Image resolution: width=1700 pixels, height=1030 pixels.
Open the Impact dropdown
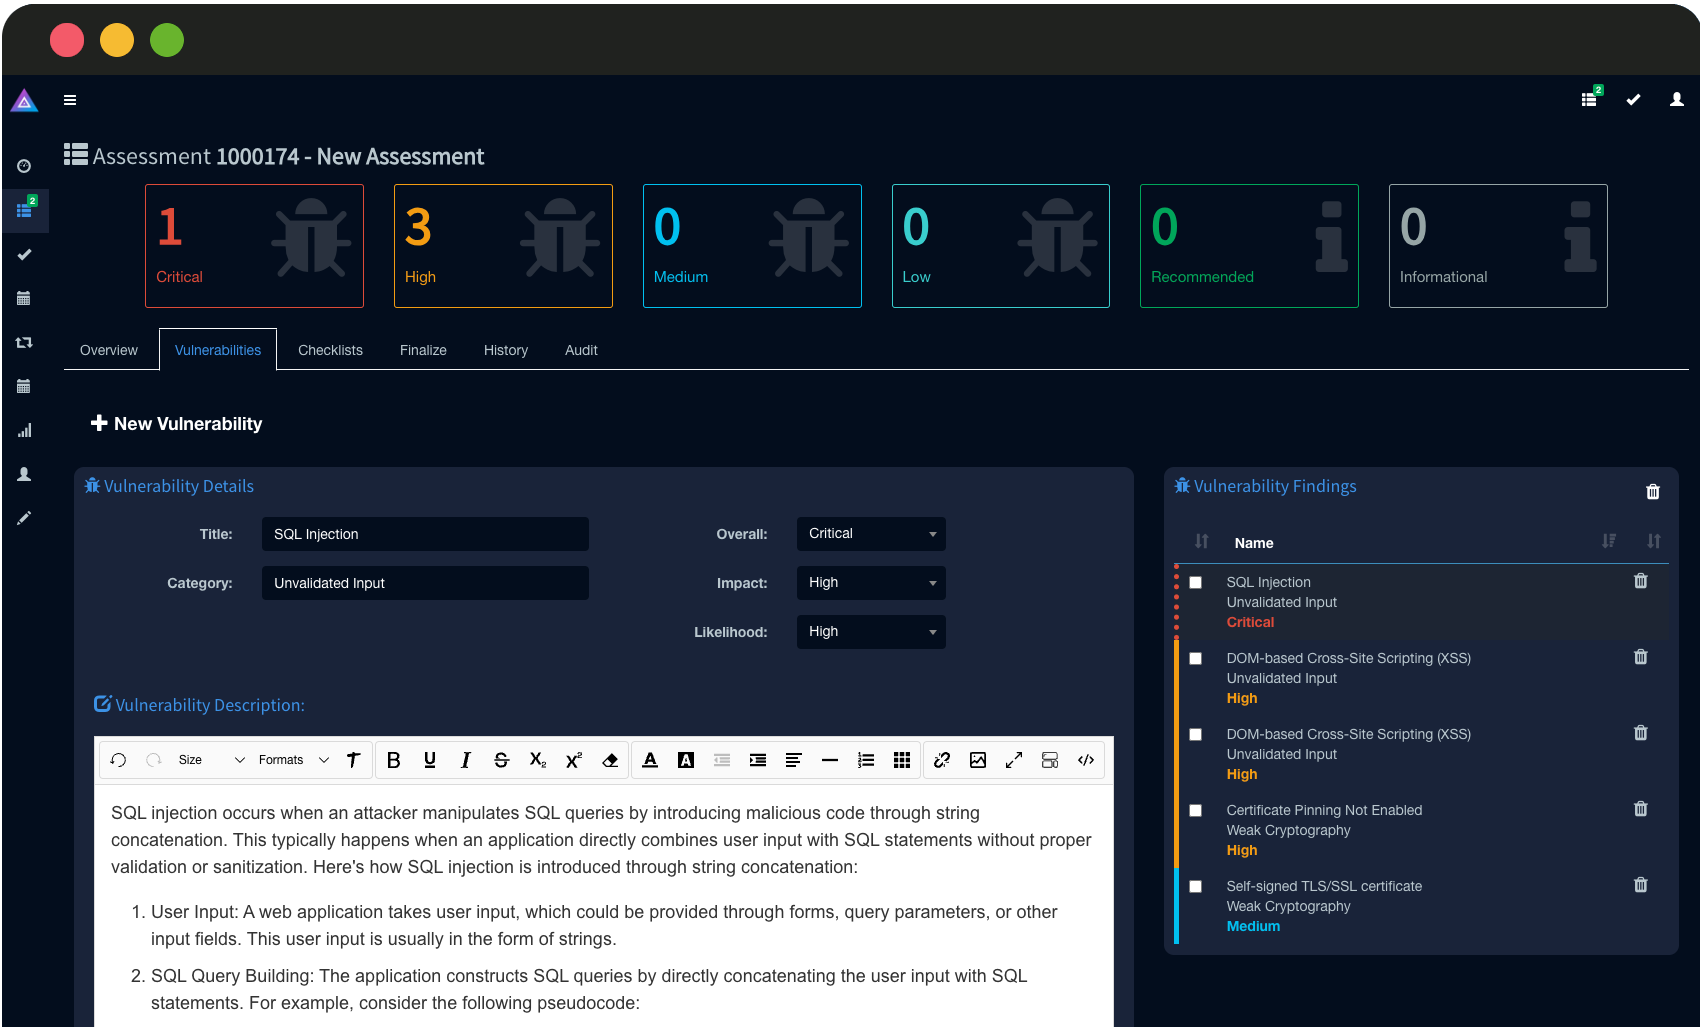[871, 583]
